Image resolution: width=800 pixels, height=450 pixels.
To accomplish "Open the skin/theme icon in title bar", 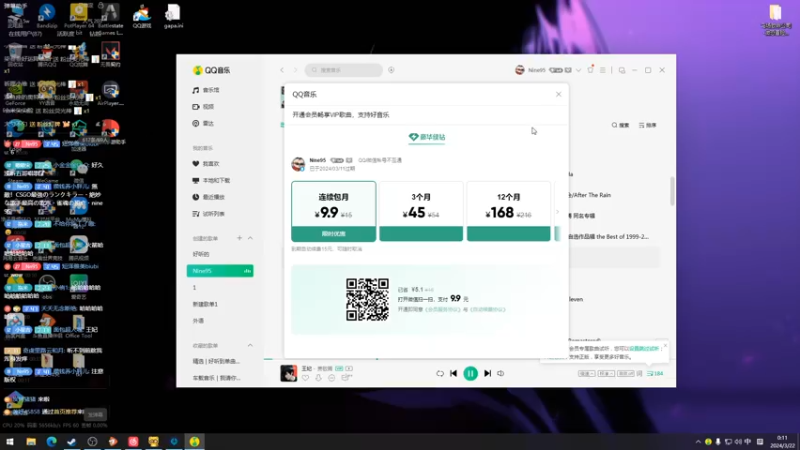I will coord(590,70).
